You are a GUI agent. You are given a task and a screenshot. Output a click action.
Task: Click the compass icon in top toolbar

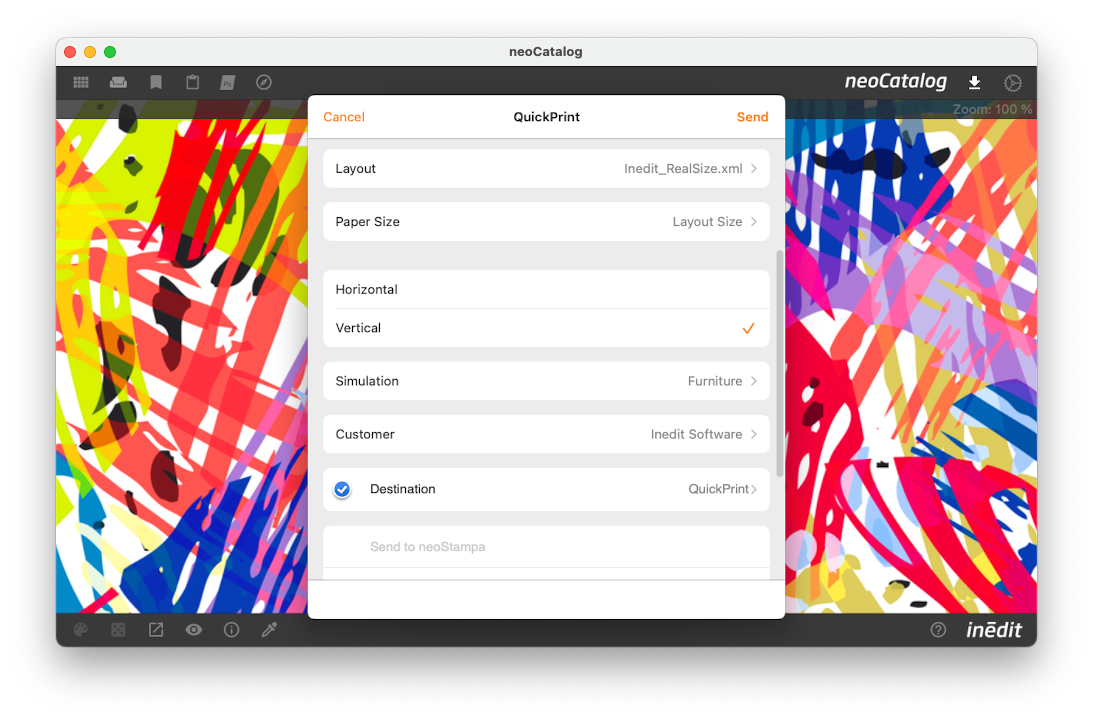coord(263,82)
